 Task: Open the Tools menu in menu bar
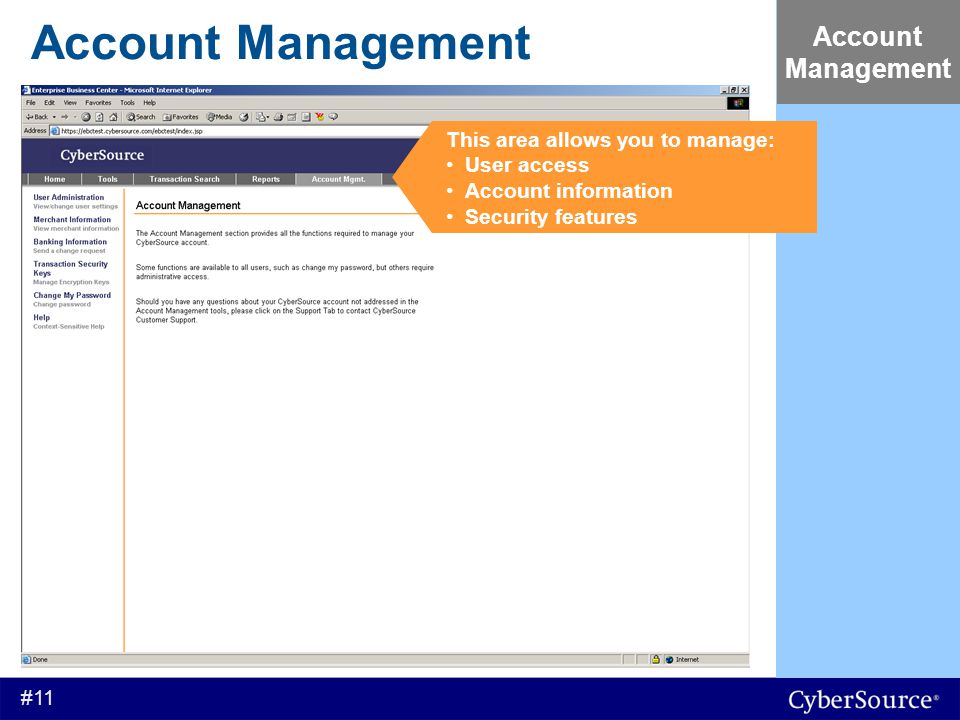127,103
